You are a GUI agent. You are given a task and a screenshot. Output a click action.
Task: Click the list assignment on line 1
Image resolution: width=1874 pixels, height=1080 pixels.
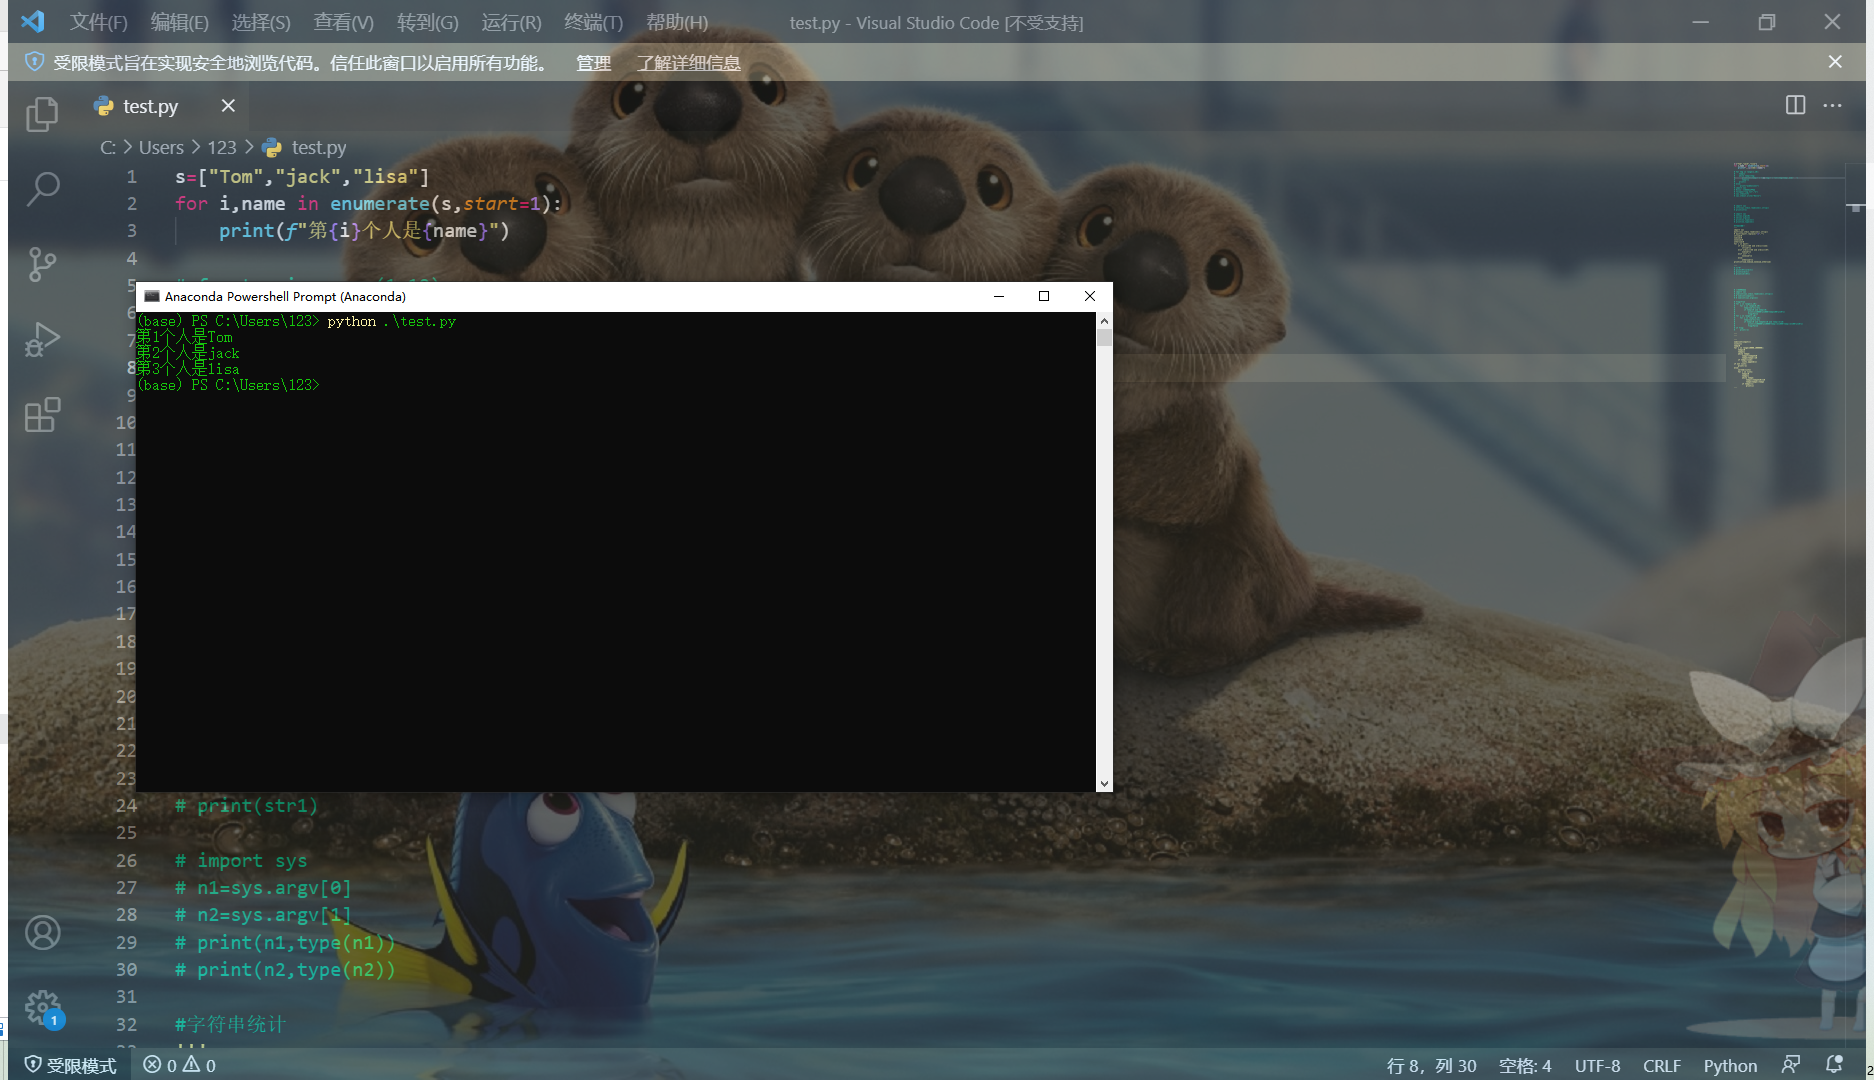pyautogui.click(x=302, y=177)
